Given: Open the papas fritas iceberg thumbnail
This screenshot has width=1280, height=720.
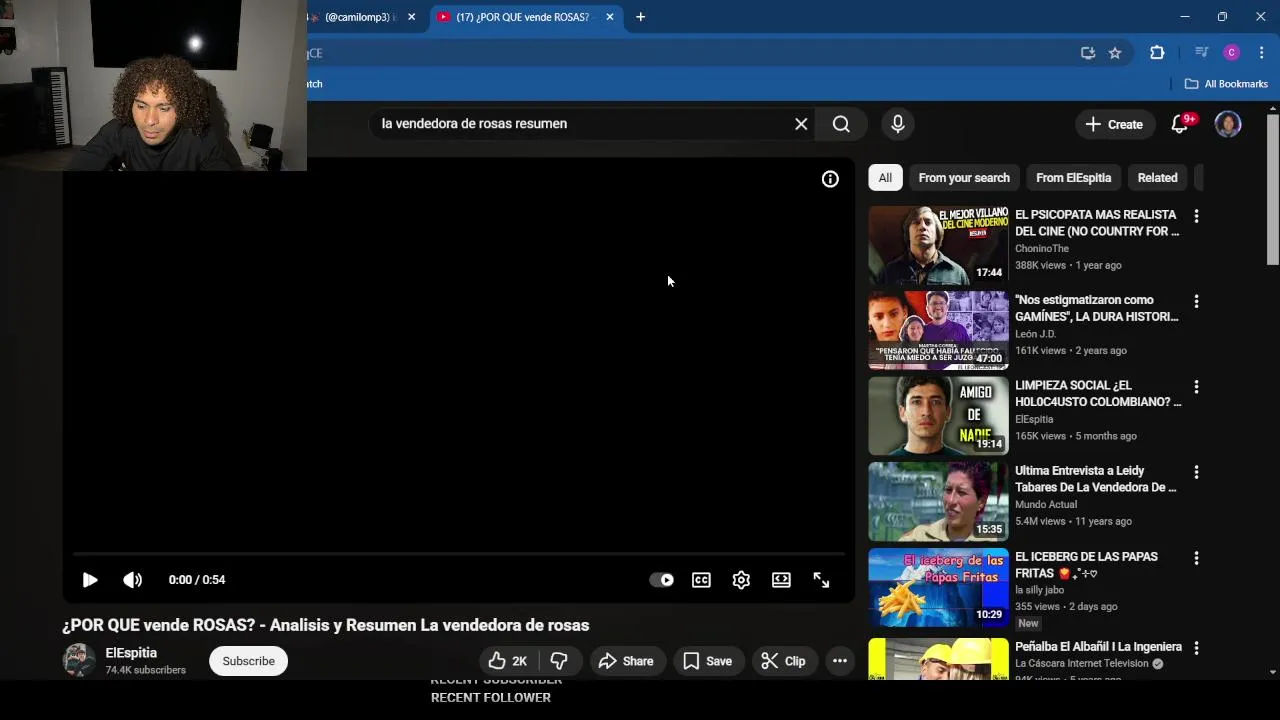Looking at the screenshot, I should tap(938, 587).
